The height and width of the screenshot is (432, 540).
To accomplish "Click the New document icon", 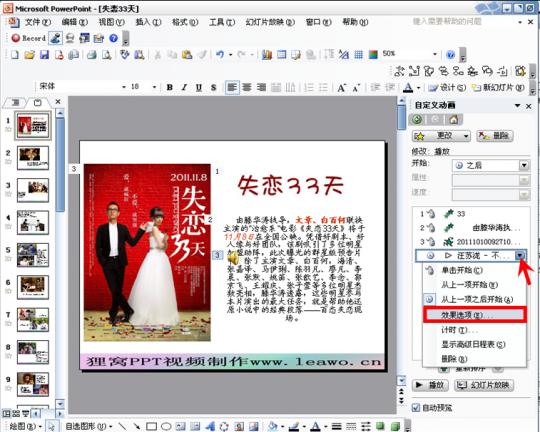I will click(x=14, y=54).
